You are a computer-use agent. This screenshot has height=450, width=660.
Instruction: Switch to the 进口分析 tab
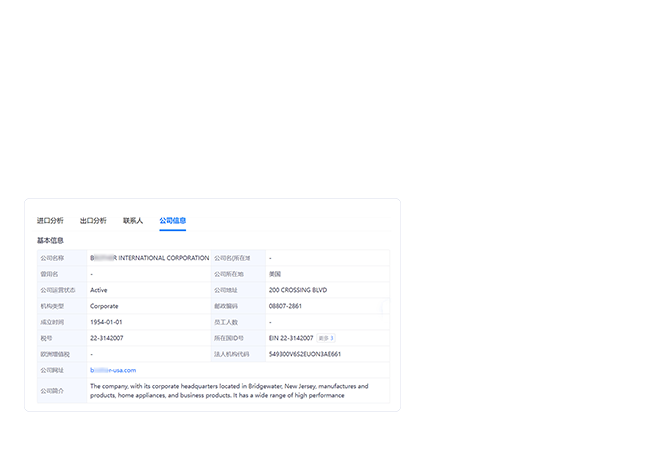(x=50, y=221)
